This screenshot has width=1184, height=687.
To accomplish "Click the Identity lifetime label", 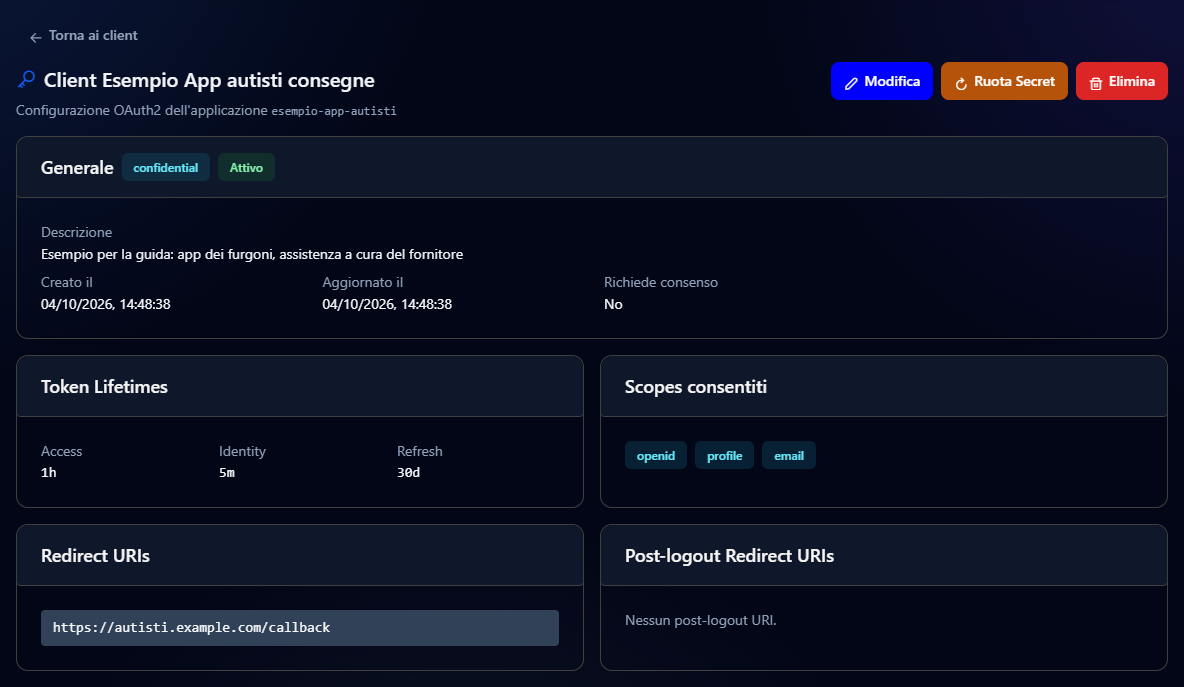I will tap(242, 451).
